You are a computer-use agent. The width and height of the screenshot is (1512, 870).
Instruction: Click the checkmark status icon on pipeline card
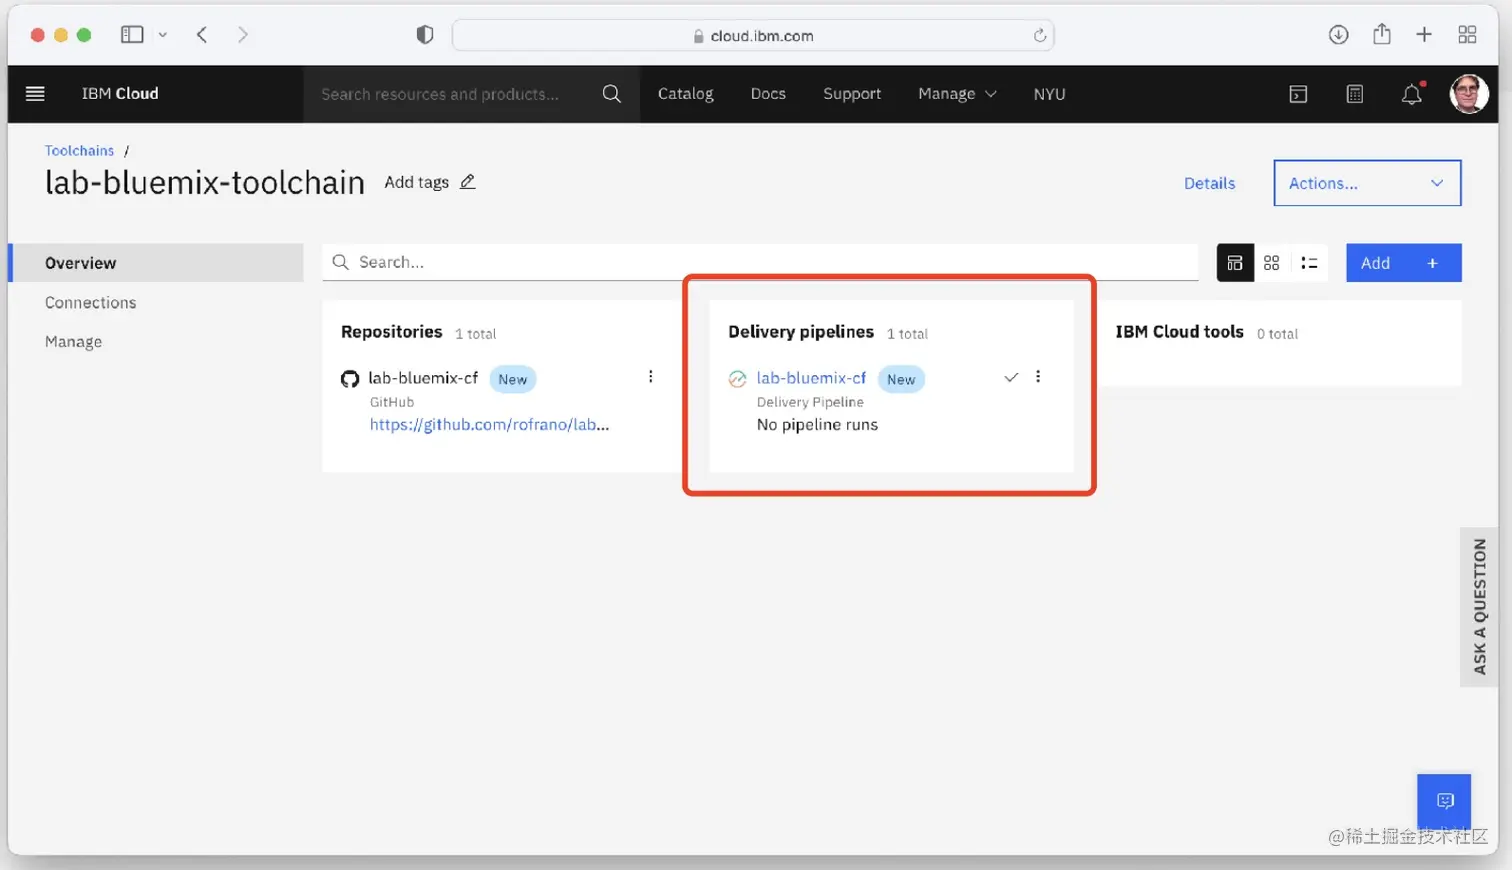[1011, 378]
